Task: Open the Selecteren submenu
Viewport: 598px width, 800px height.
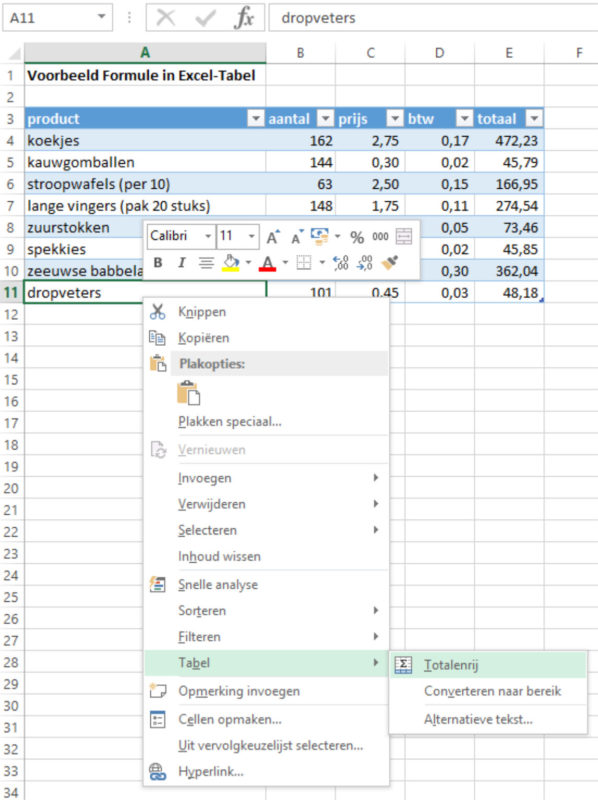Action: pyautogui.click(x=265, y=530)
